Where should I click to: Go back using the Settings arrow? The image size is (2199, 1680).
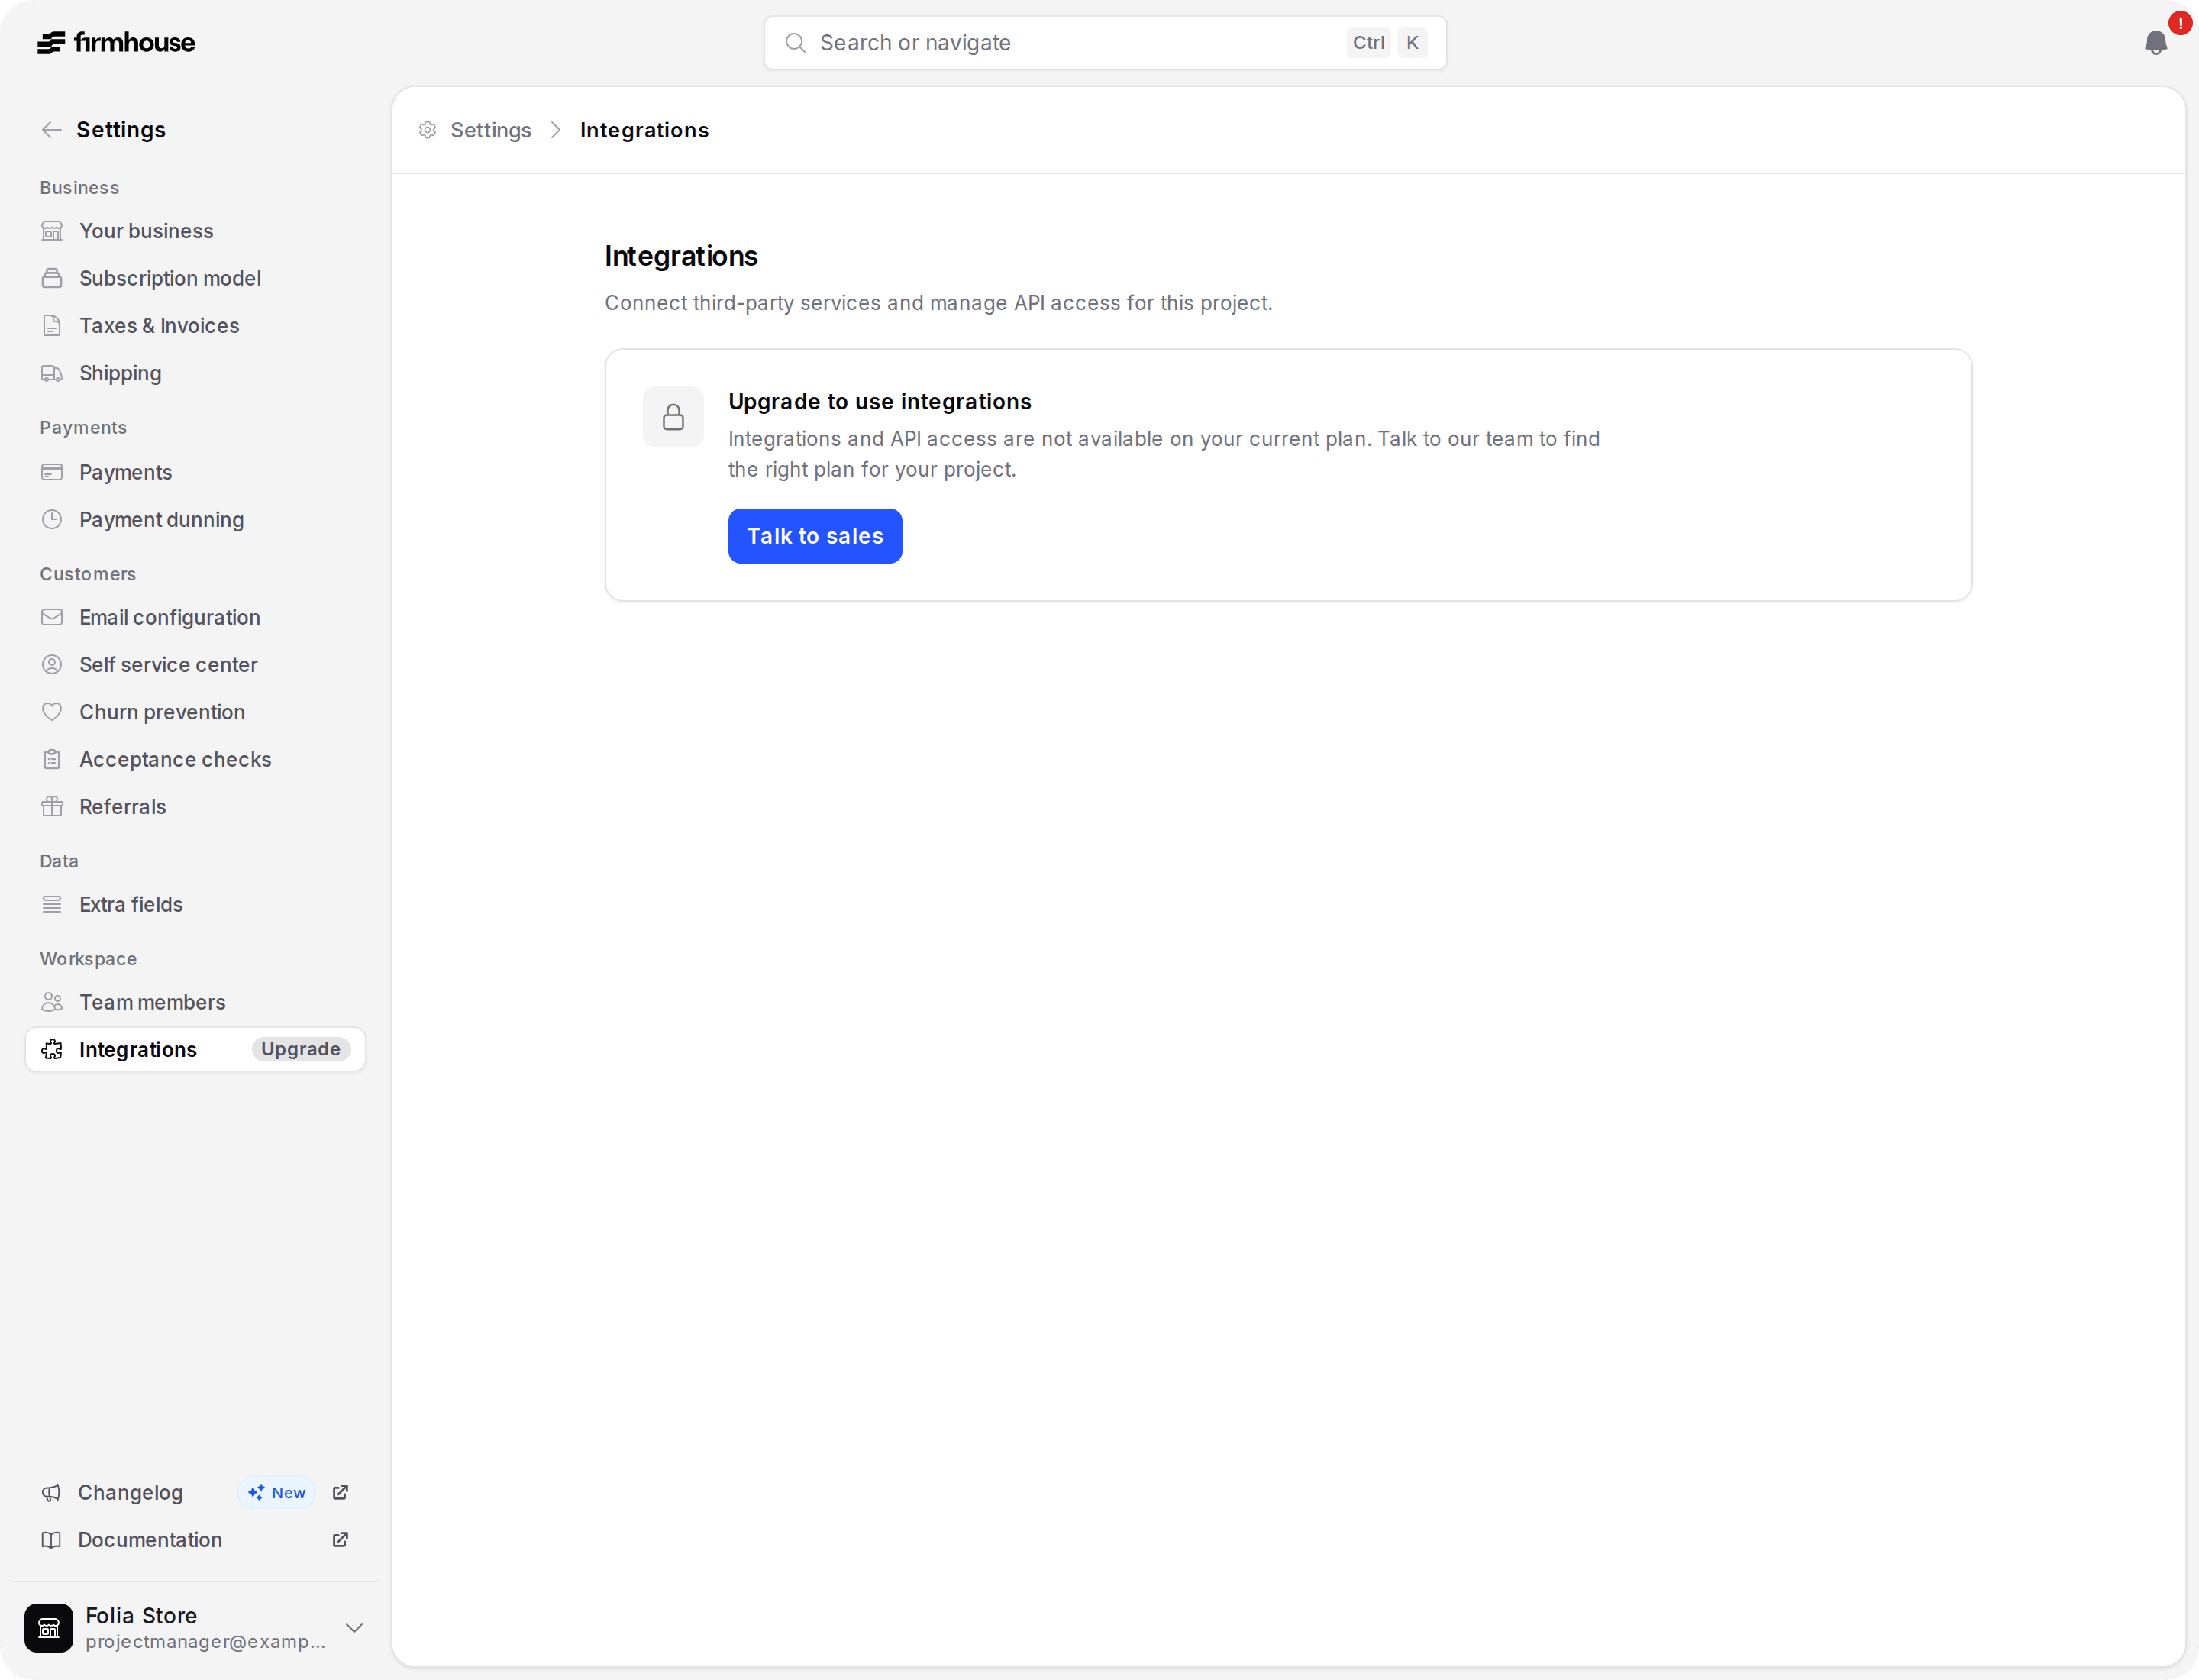point(52,130)
